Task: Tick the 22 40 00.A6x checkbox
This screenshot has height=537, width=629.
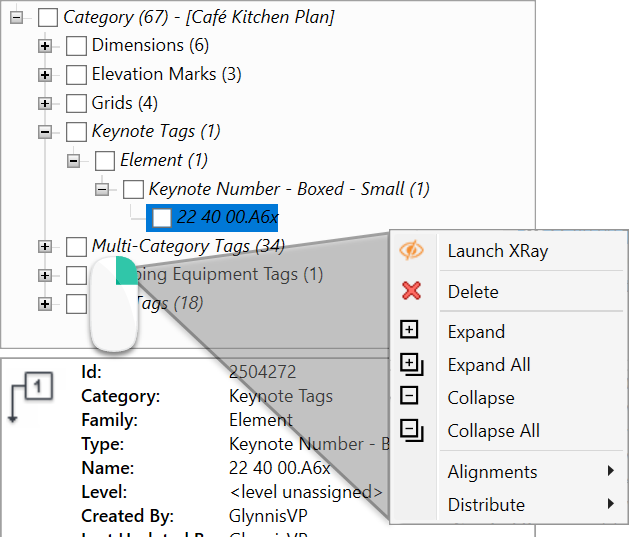Action: (x=162, y=218)
